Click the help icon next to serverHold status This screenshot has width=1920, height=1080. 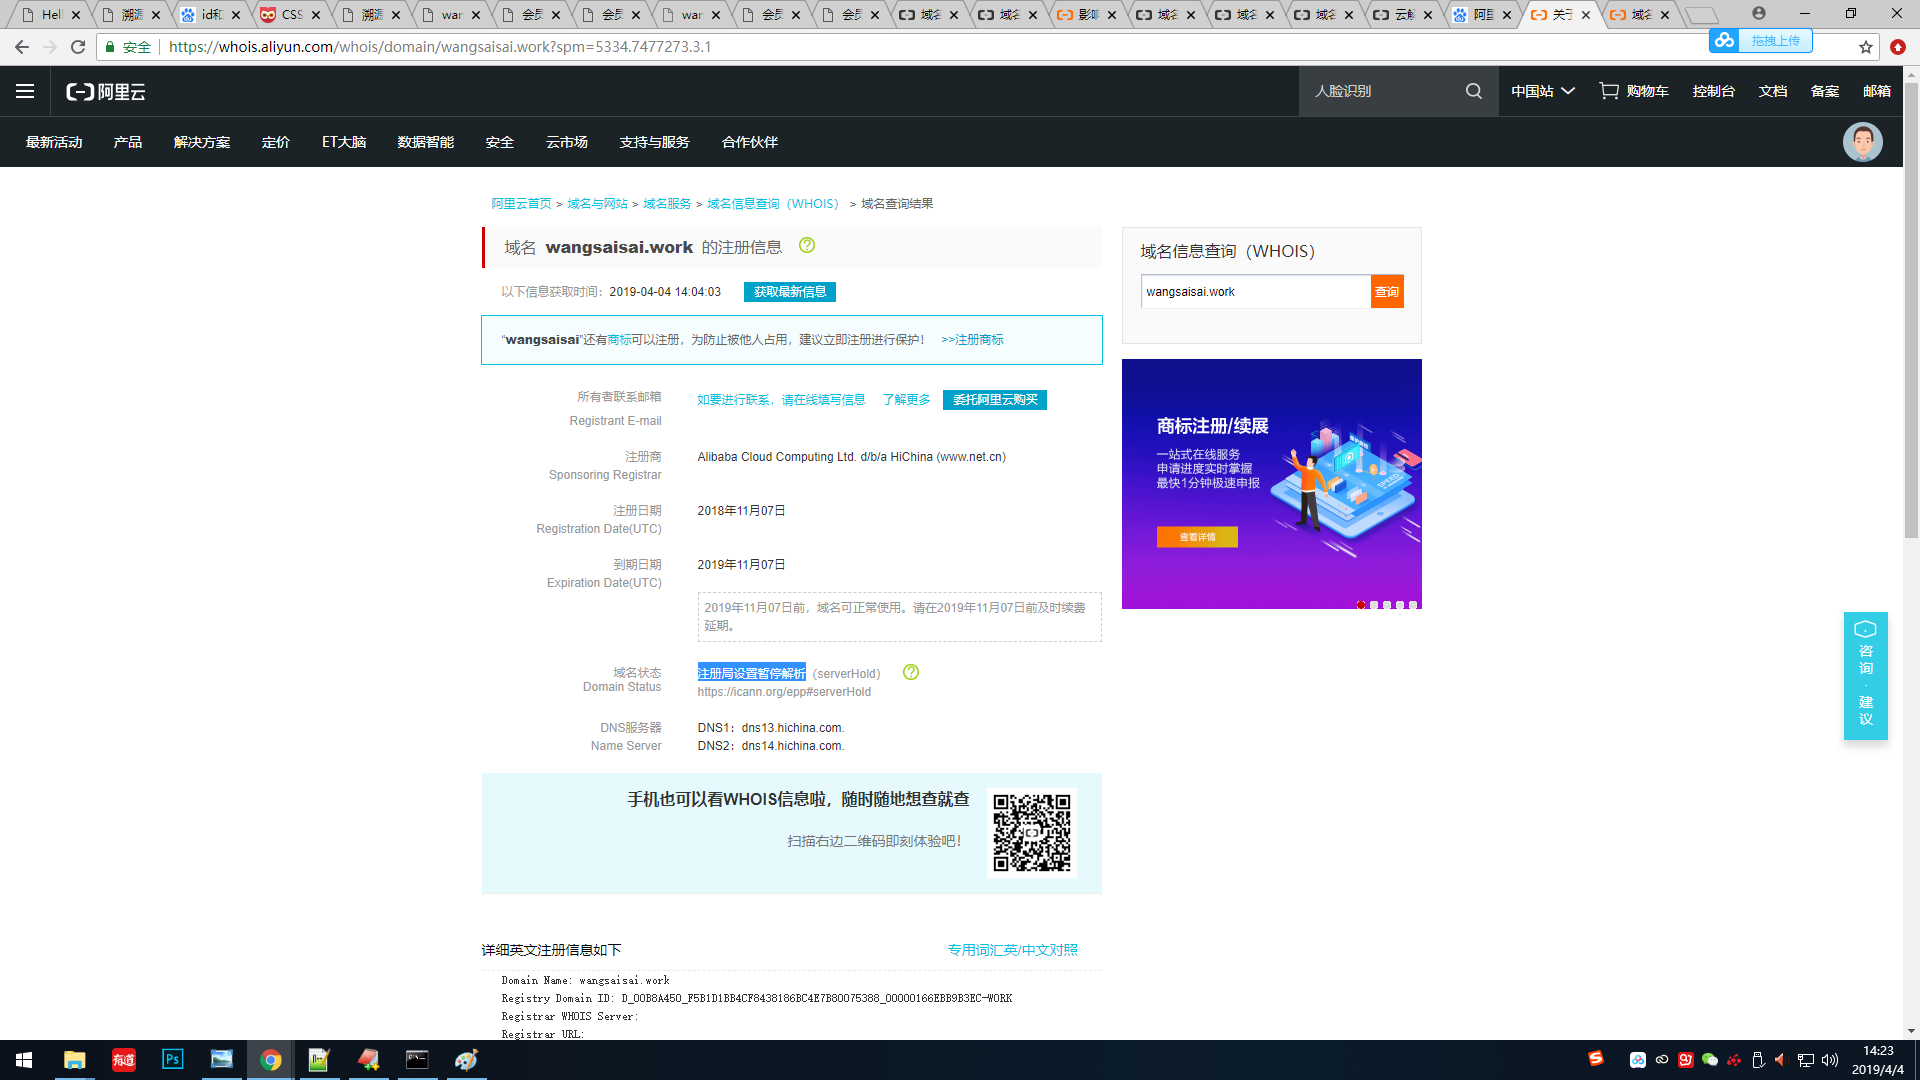coord(911,672)
